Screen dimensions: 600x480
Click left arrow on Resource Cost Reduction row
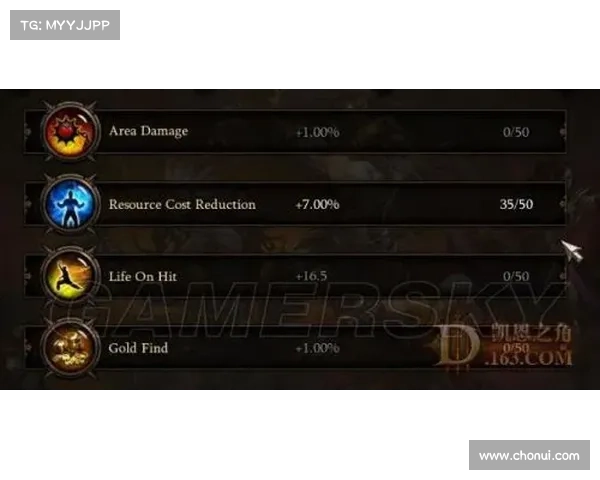[x=28, y=204]
